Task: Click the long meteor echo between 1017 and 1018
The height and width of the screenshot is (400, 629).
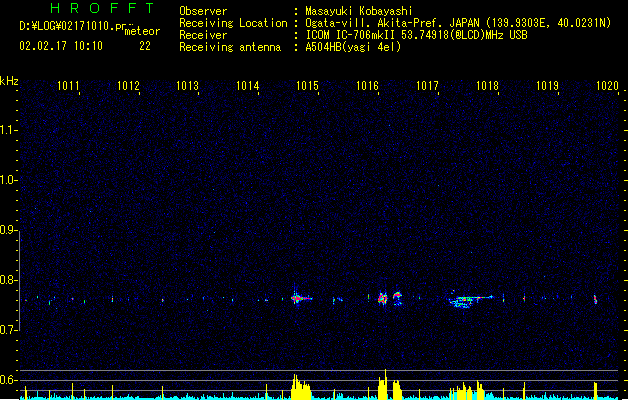Action: (470, 300)
